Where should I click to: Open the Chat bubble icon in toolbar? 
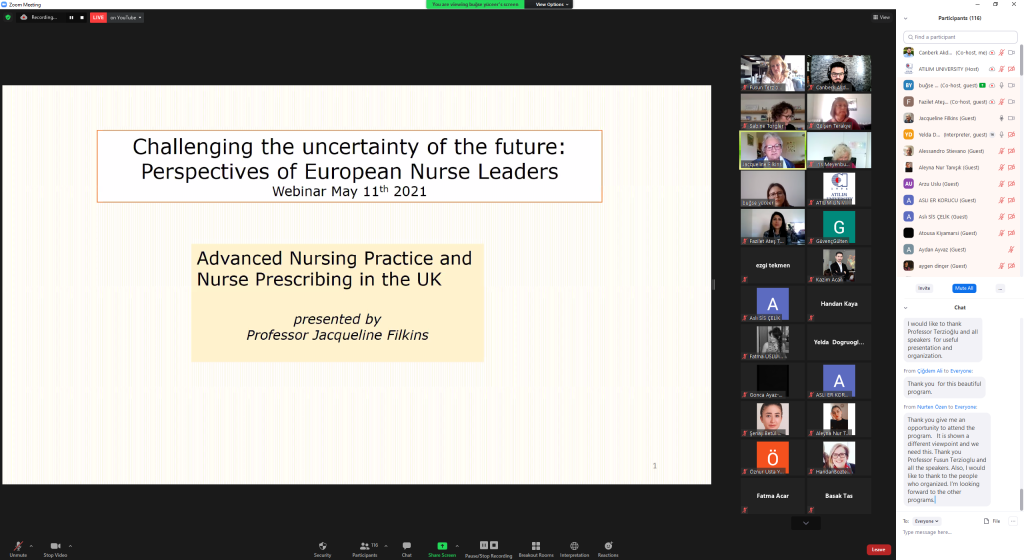coord(406,546)
